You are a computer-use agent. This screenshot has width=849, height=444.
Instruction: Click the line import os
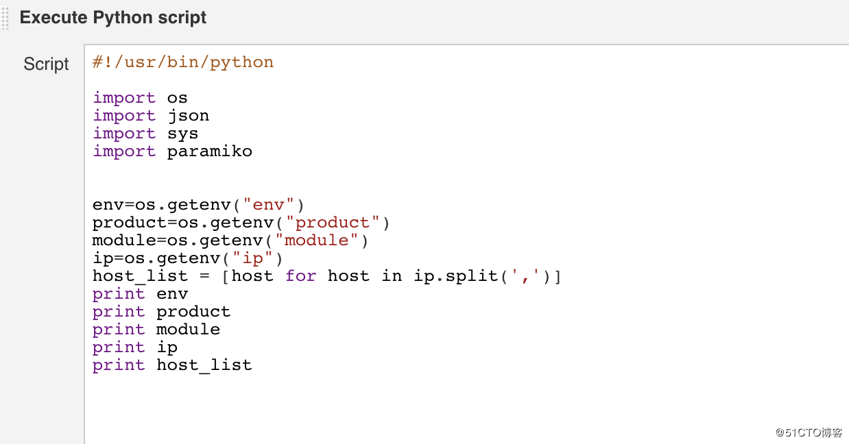coord(140,98)
